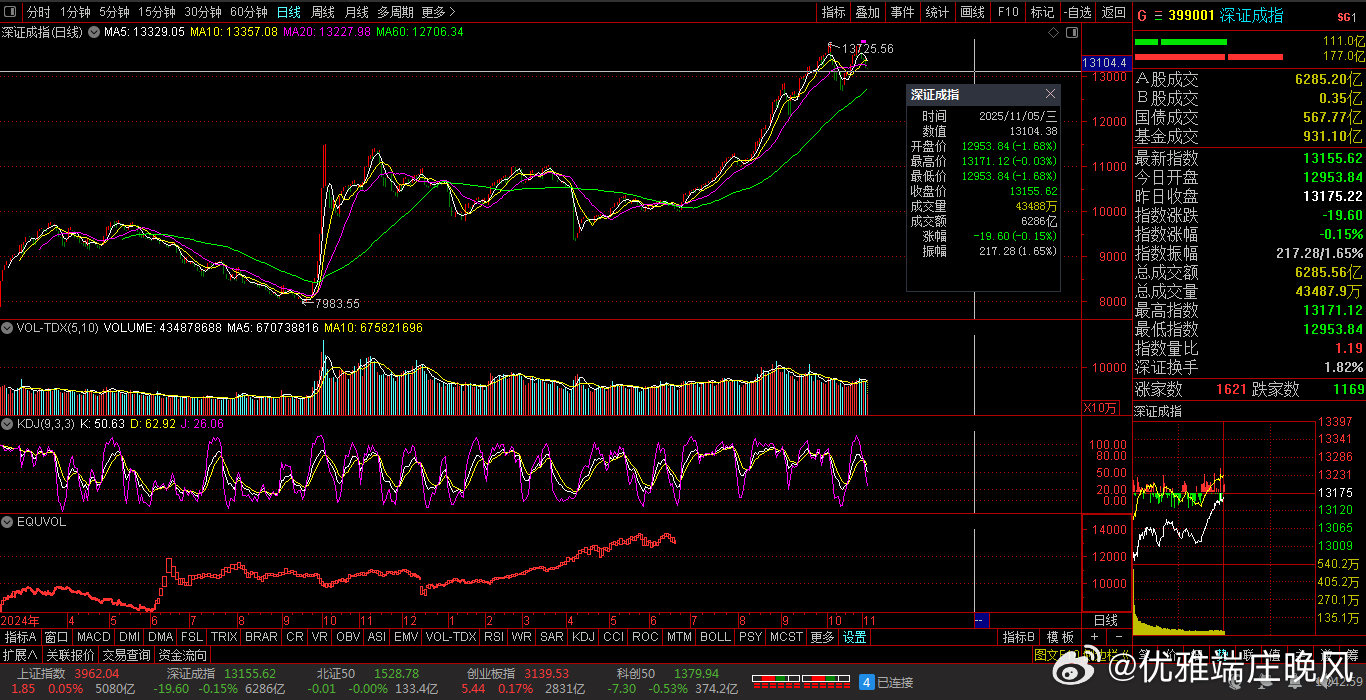Select the DMI indicator
The width and height of the screenshot is (1366, 700).
pyautogui.click(x=130, y=637)
